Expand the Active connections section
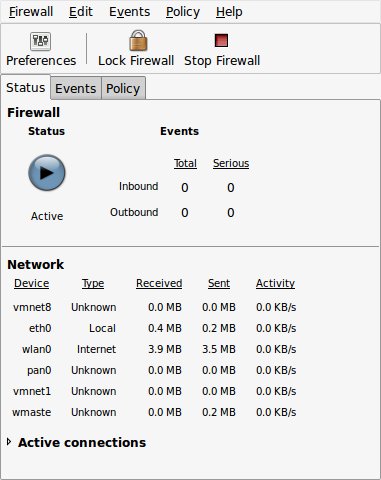The image size is (381, 480). 9,442
